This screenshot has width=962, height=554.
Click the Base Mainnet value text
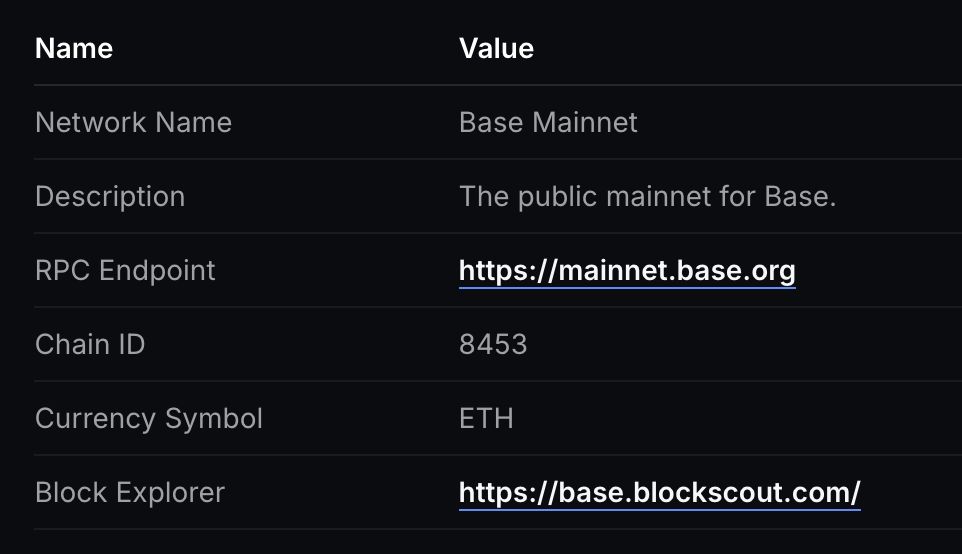[548, 122]
